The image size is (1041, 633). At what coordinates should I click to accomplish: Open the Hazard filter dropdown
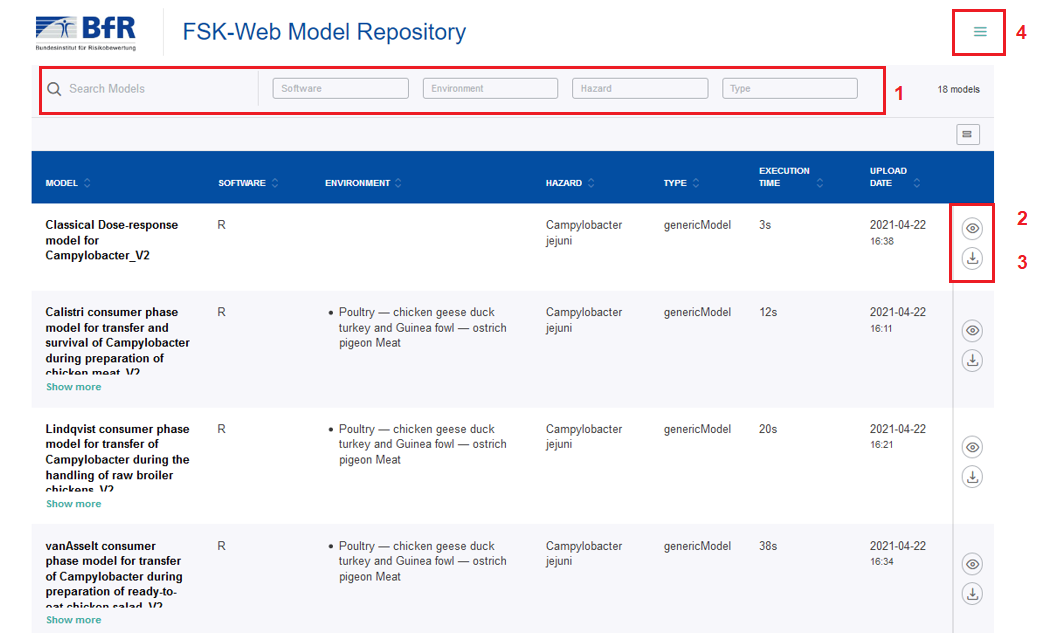click(640, 88)
